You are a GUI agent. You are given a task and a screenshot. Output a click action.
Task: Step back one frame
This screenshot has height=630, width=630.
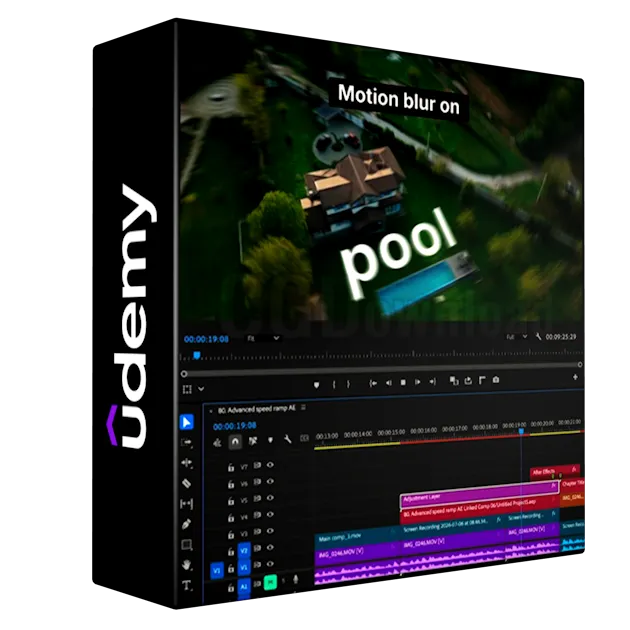pyautogui.click(x=389, y=383)
